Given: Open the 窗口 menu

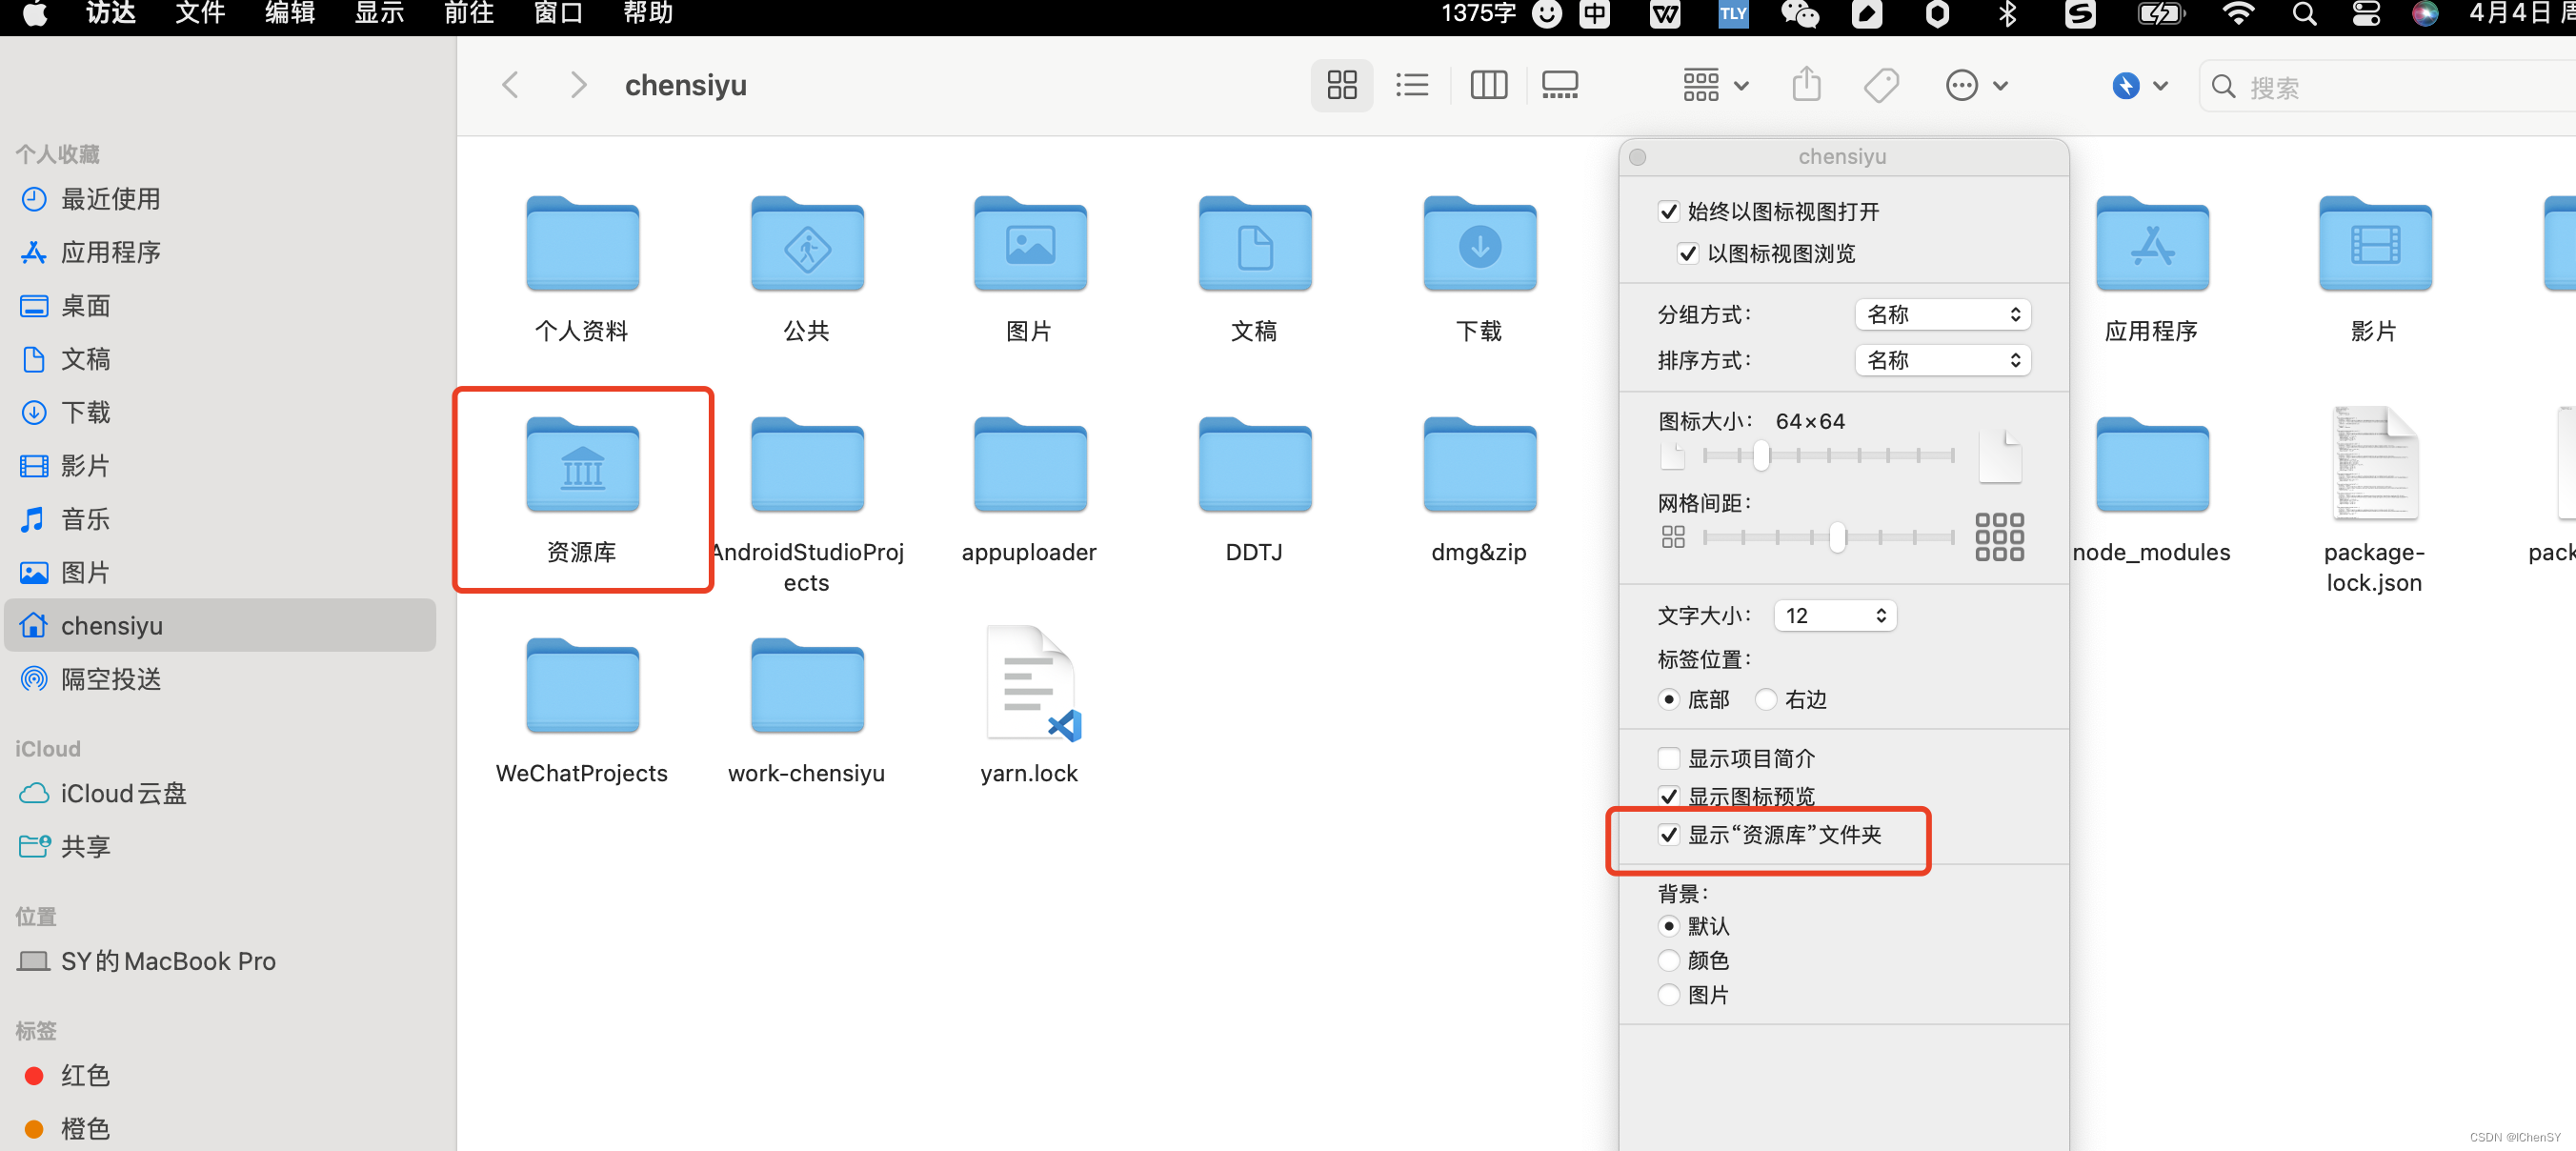Looking at the screenshot, I should [x=558, y=13].
